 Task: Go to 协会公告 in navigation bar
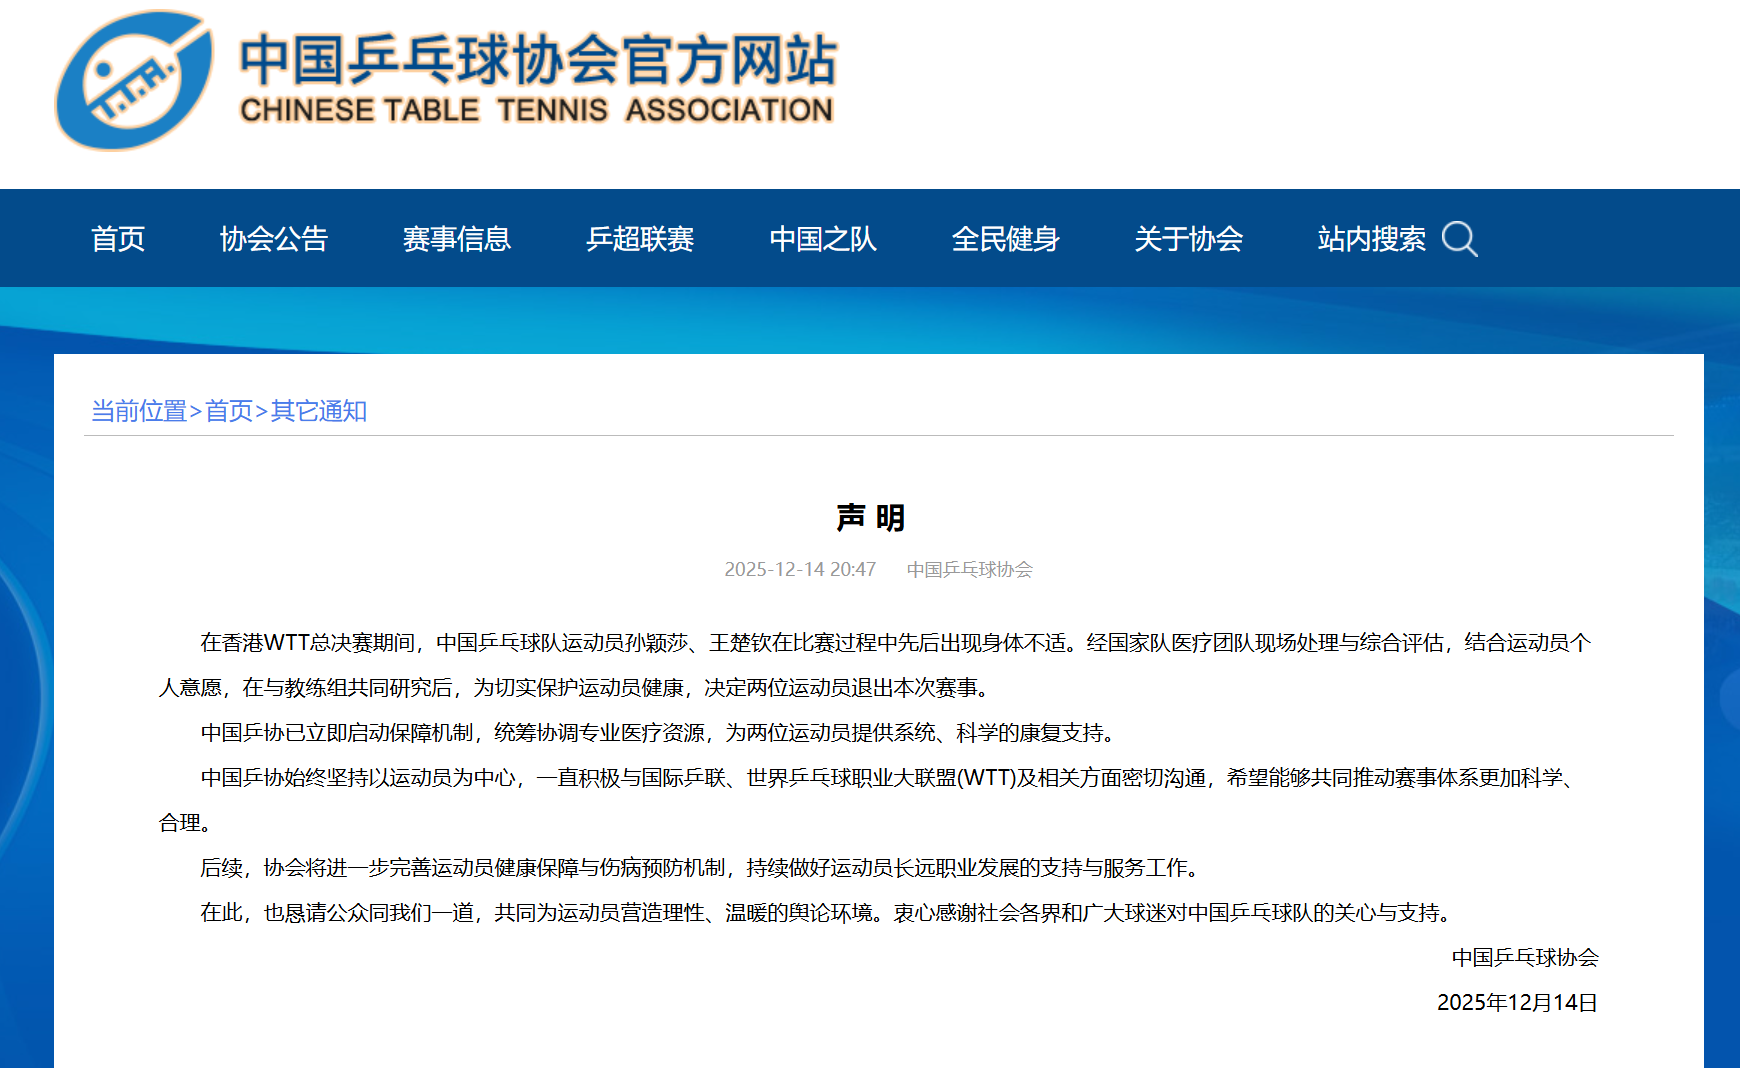[273, 239]
